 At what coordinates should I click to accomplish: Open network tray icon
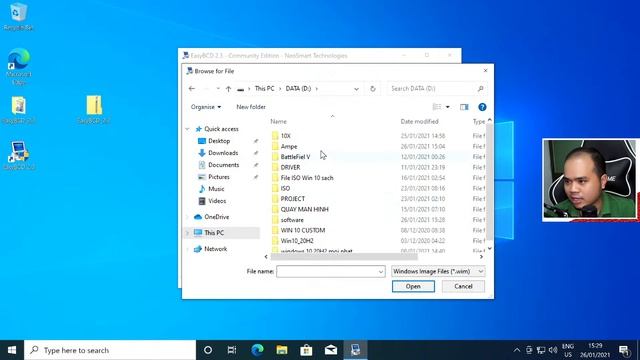[x=541, y=350]
